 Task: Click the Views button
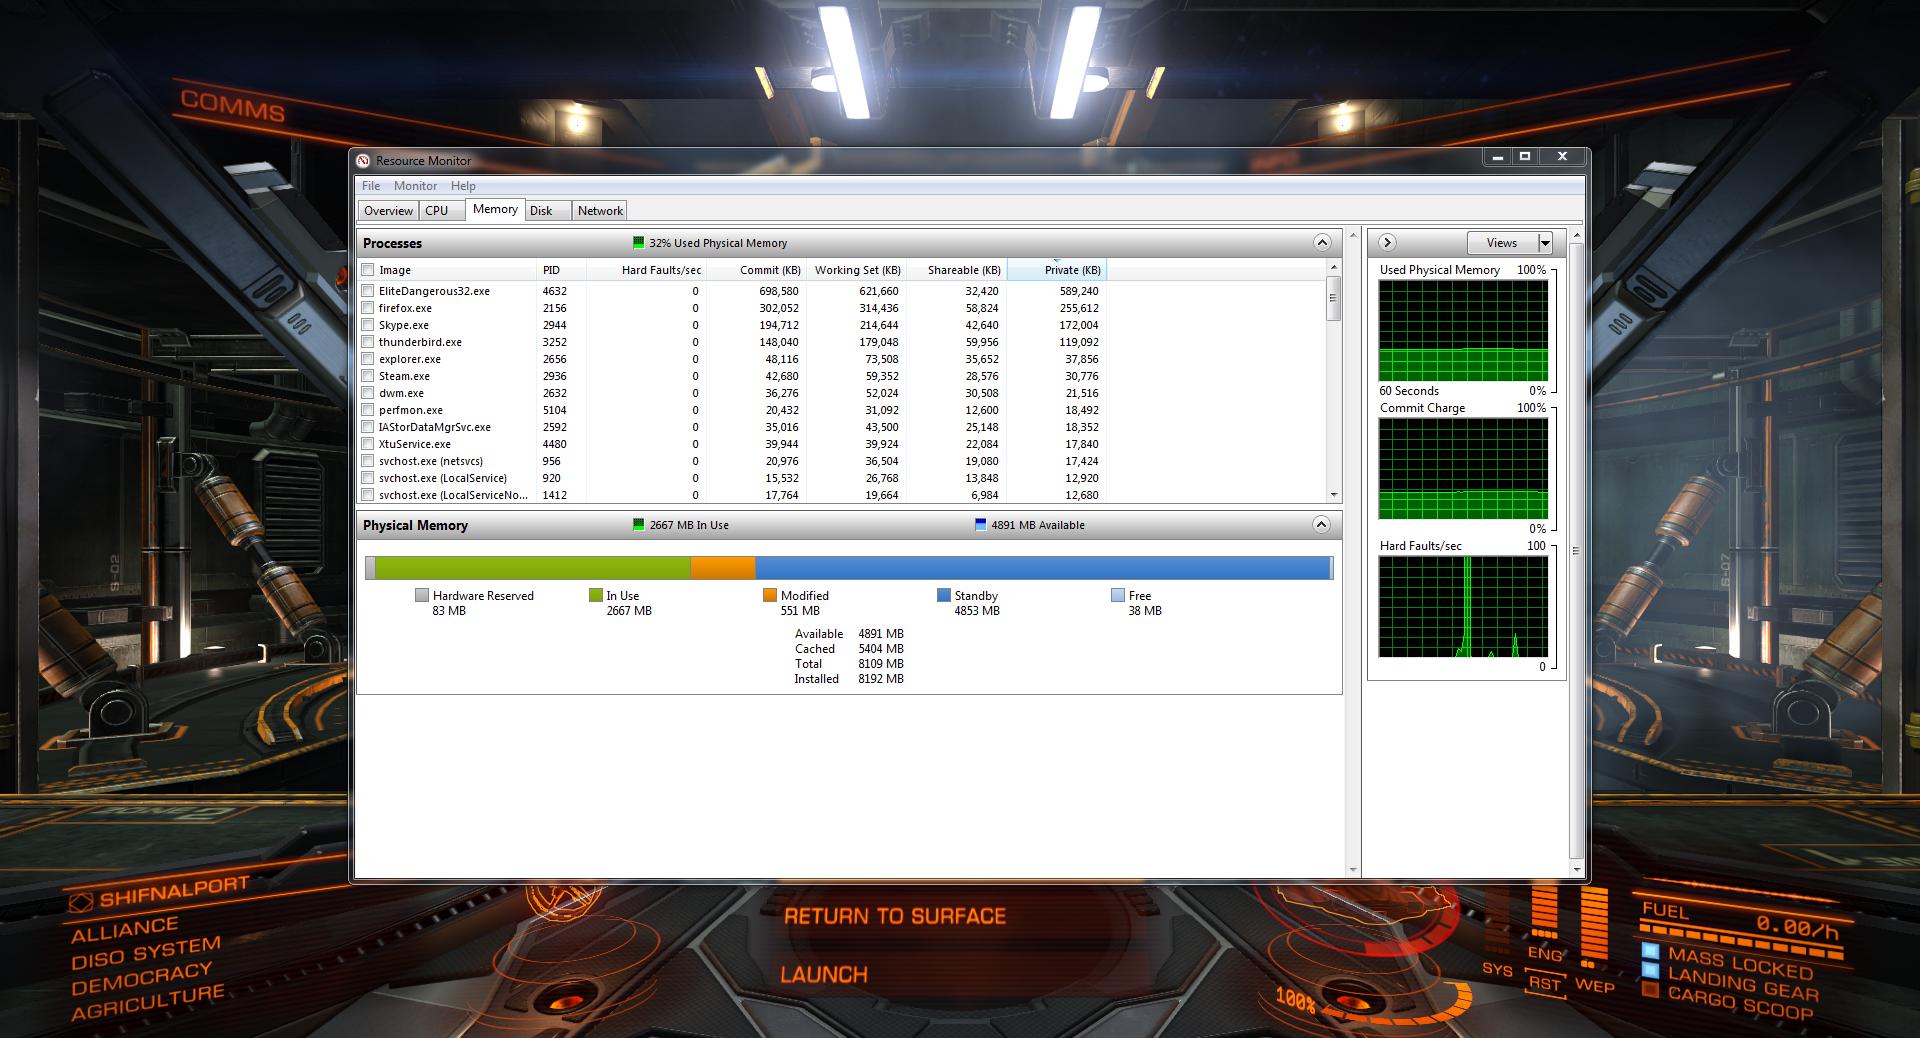tap(1502, 243)
